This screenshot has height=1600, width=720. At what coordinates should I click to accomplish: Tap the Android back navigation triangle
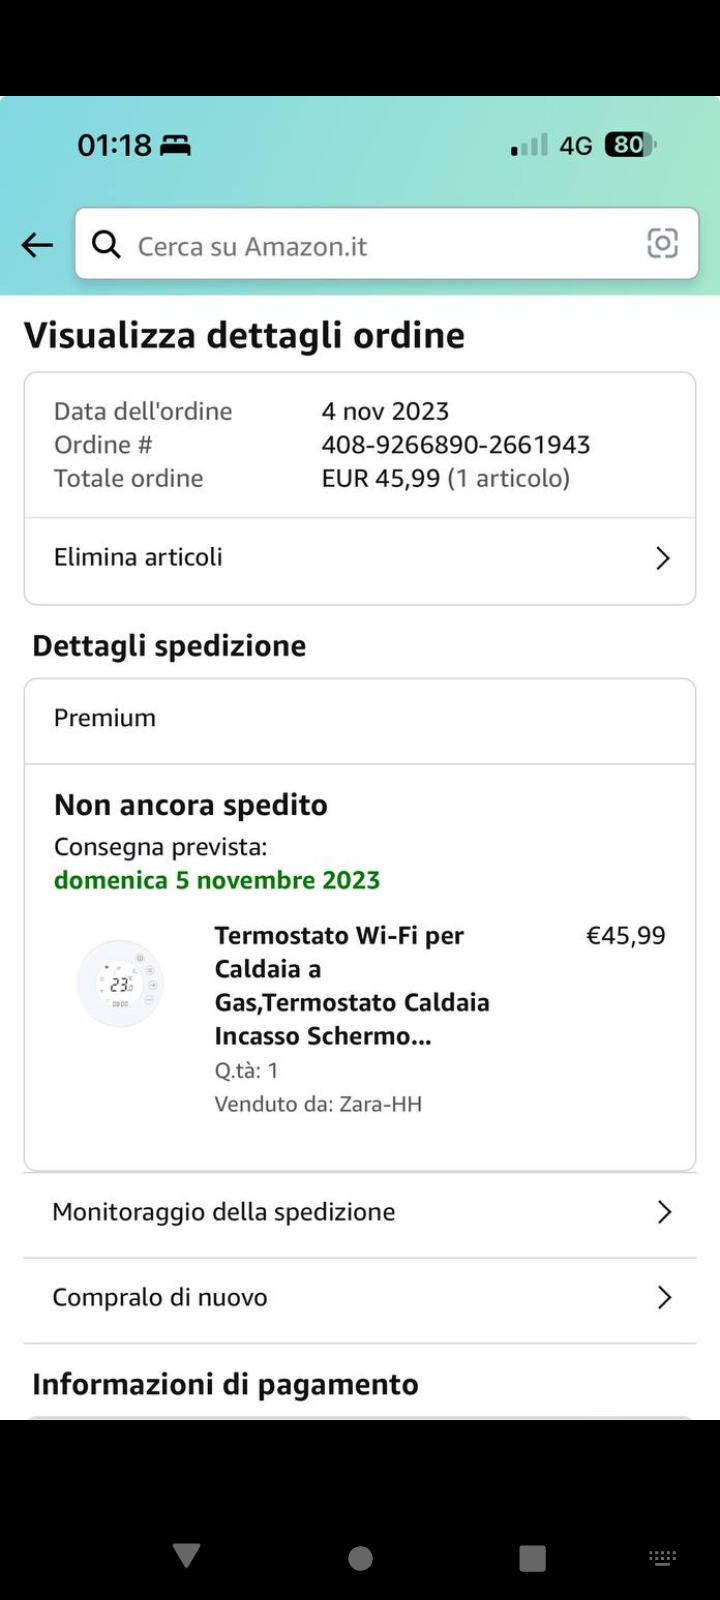[186, 1556]
